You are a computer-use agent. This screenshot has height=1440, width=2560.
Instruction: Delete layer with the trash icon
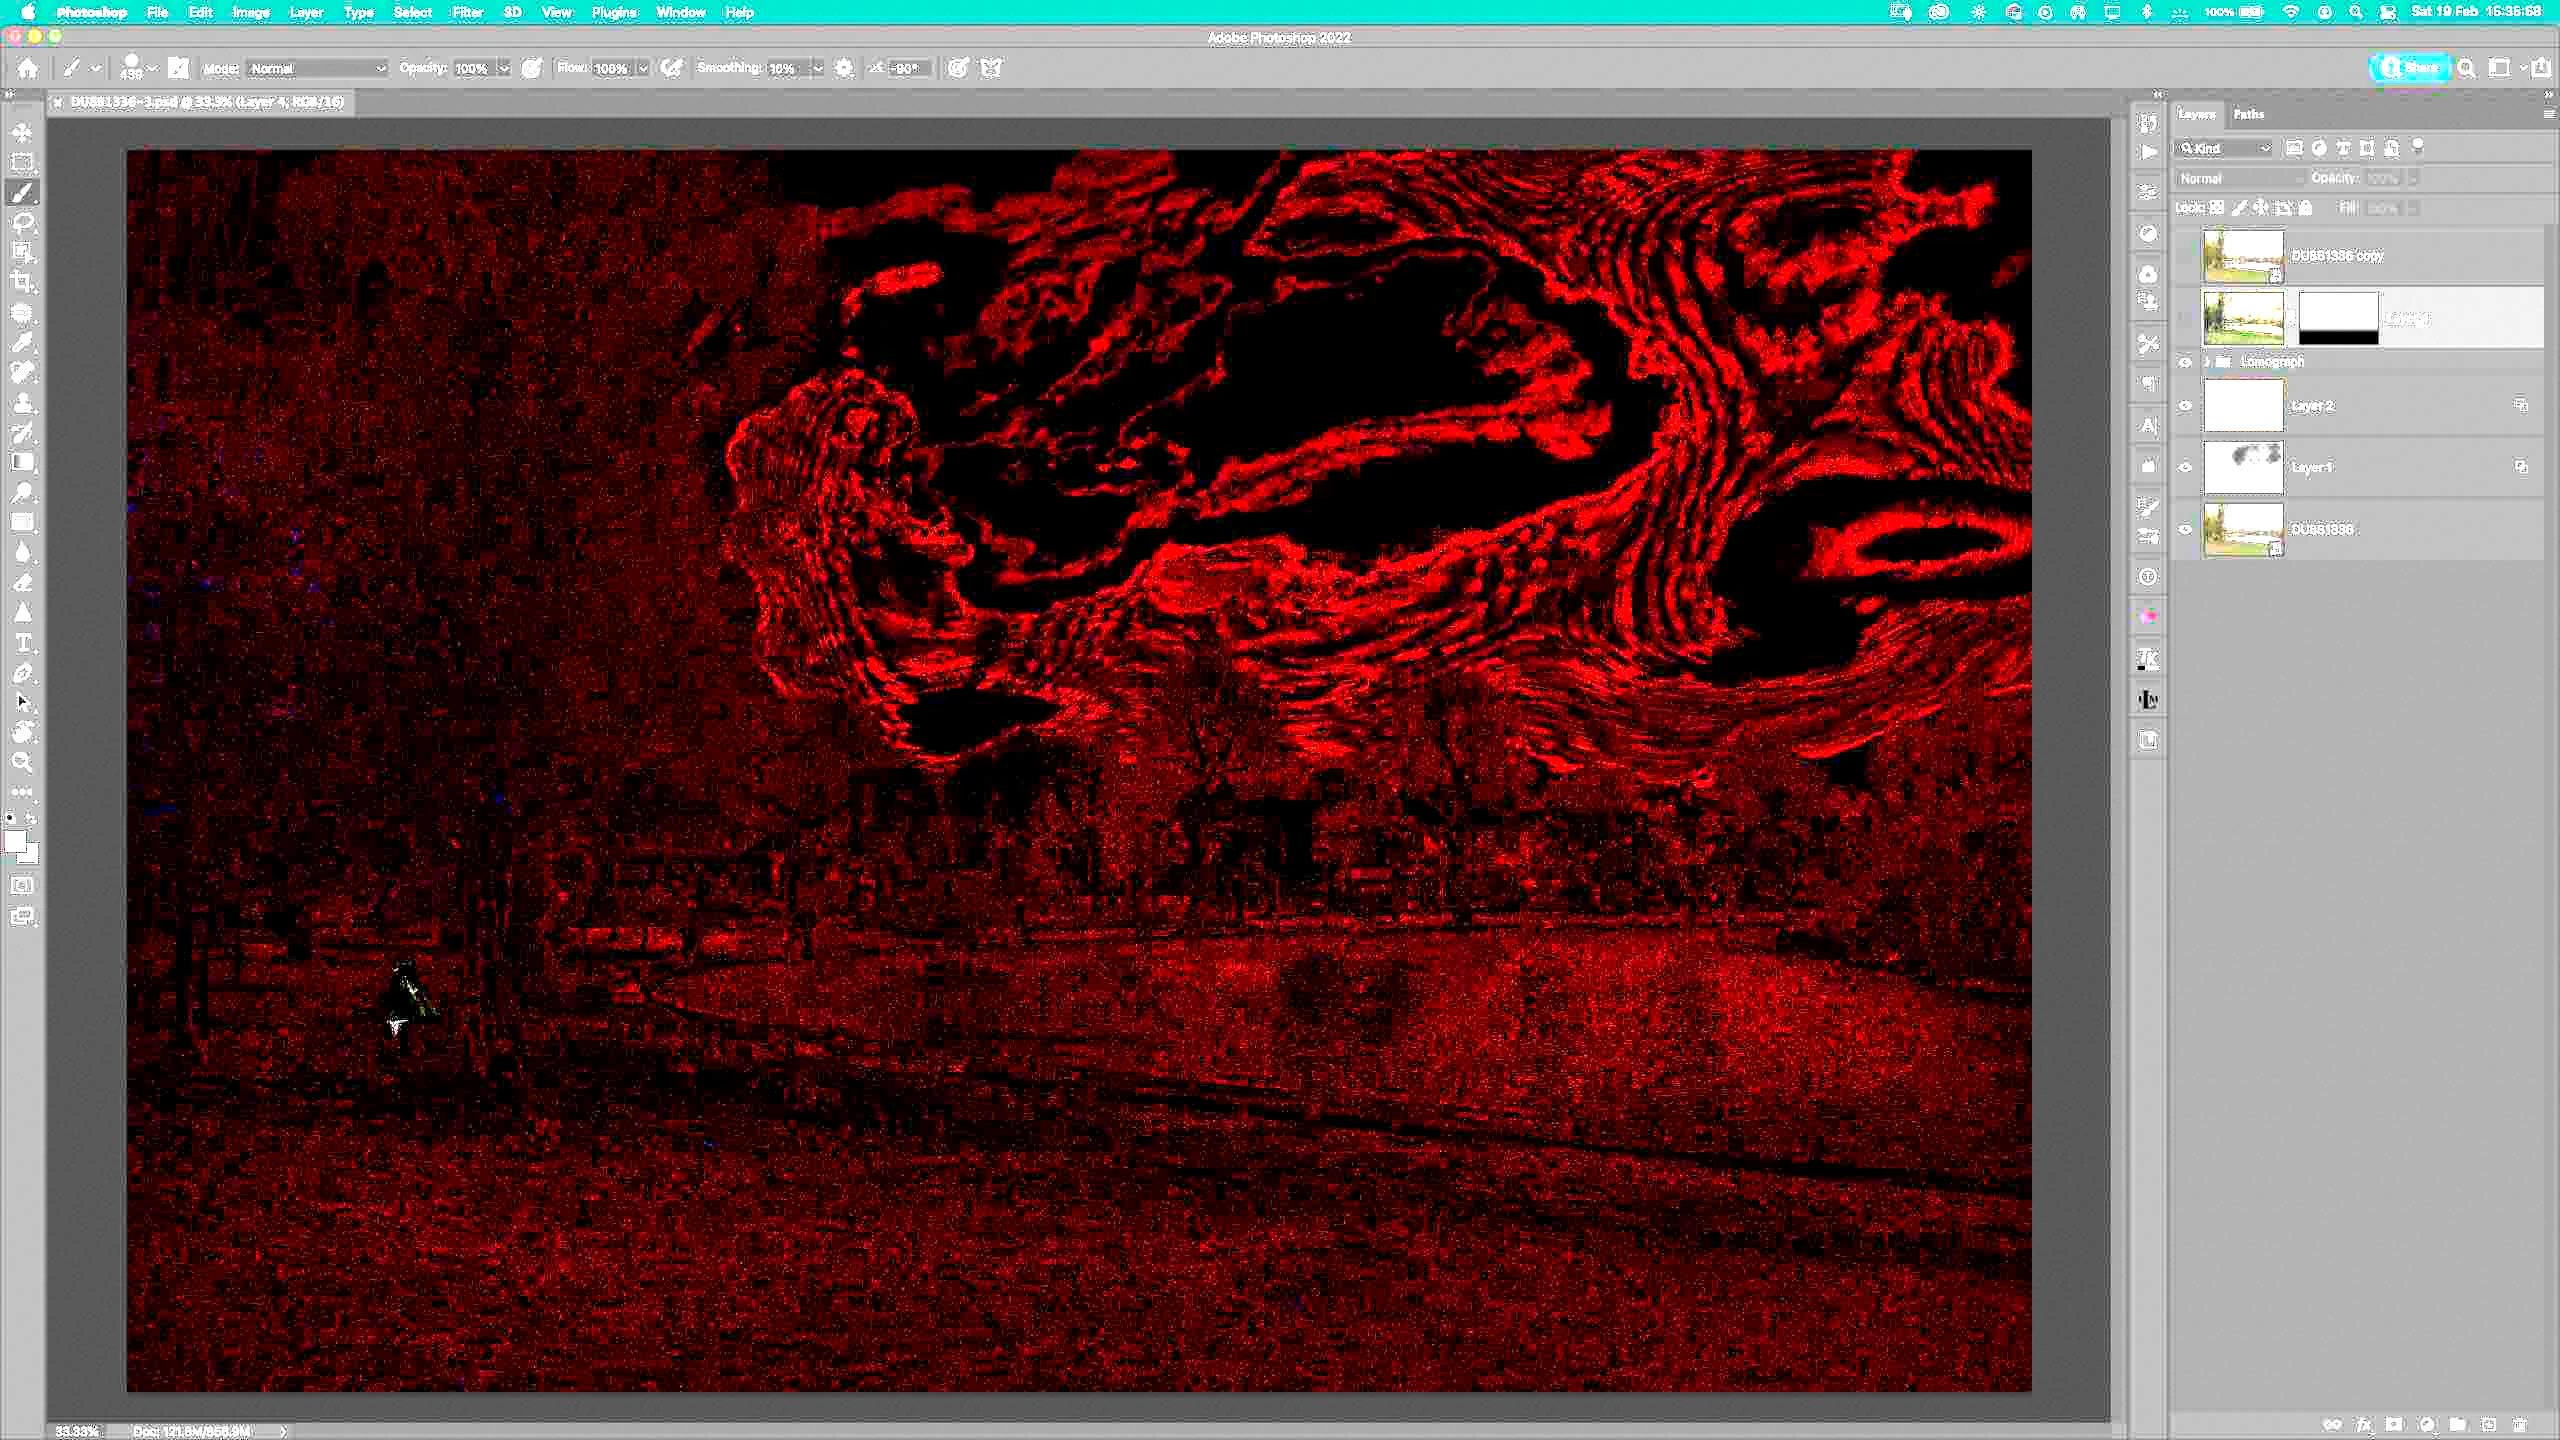[x=2520, y=1424]
